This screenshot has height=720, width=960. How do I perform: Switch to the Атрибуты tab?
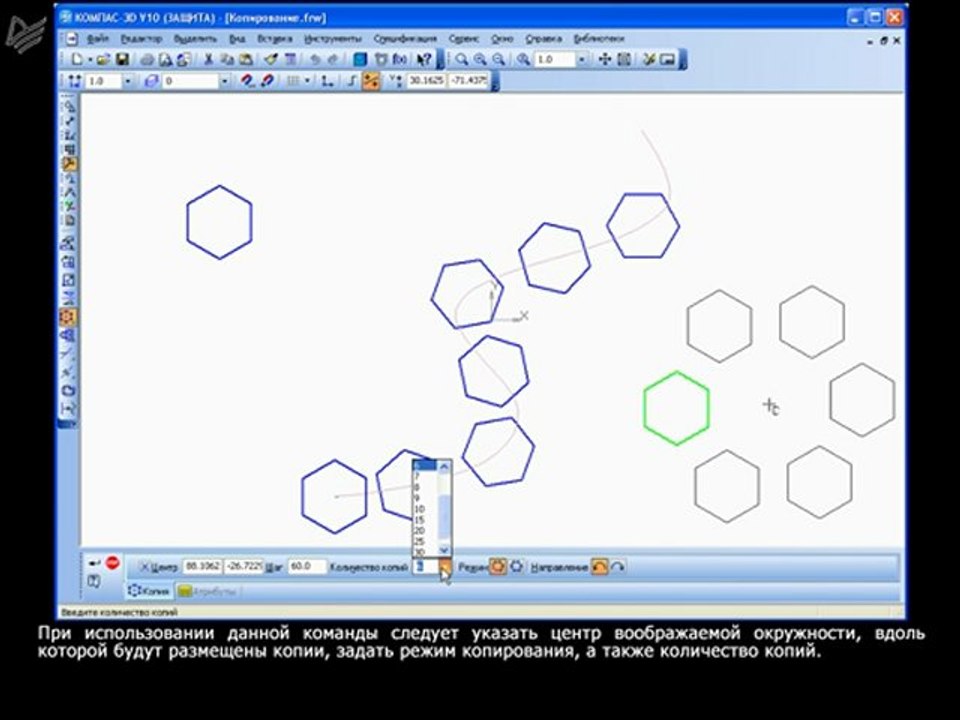pos(208,591)
